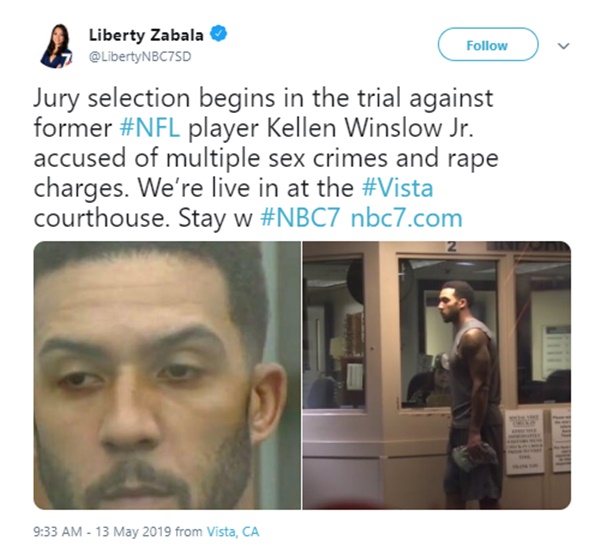Open the #Vista hashtag
The image size is (600, 552).
(397, 188)
